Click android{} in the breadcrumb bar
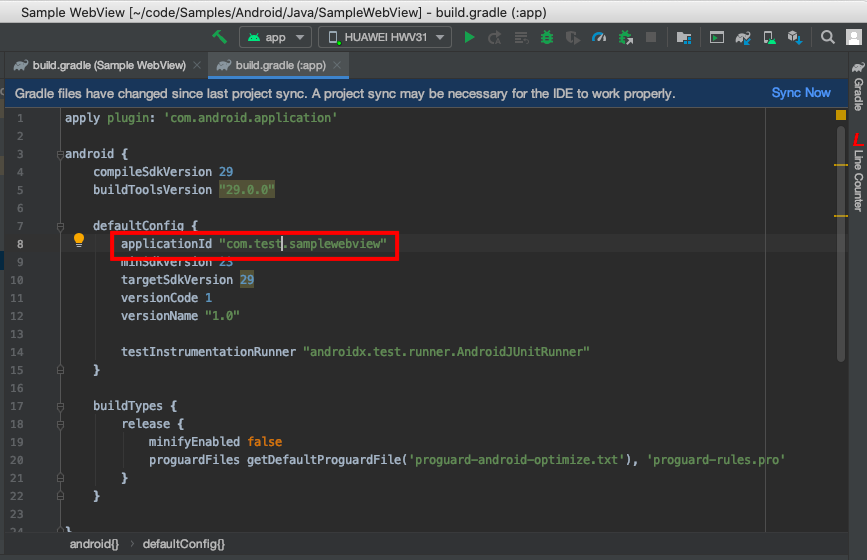This screenshot has width=867, height=560. pyautogui.click(x=94, y=544)
